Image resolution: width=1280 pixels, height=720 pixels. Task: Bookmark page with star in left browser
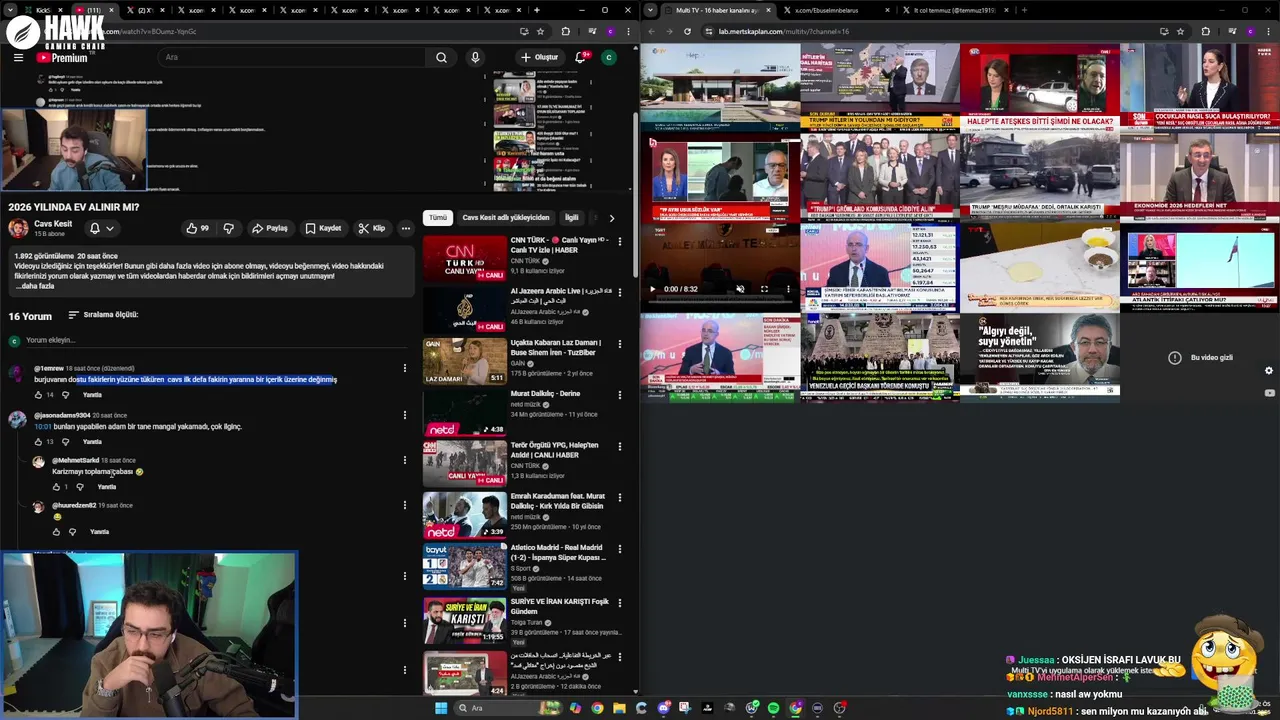click(540, 31)
